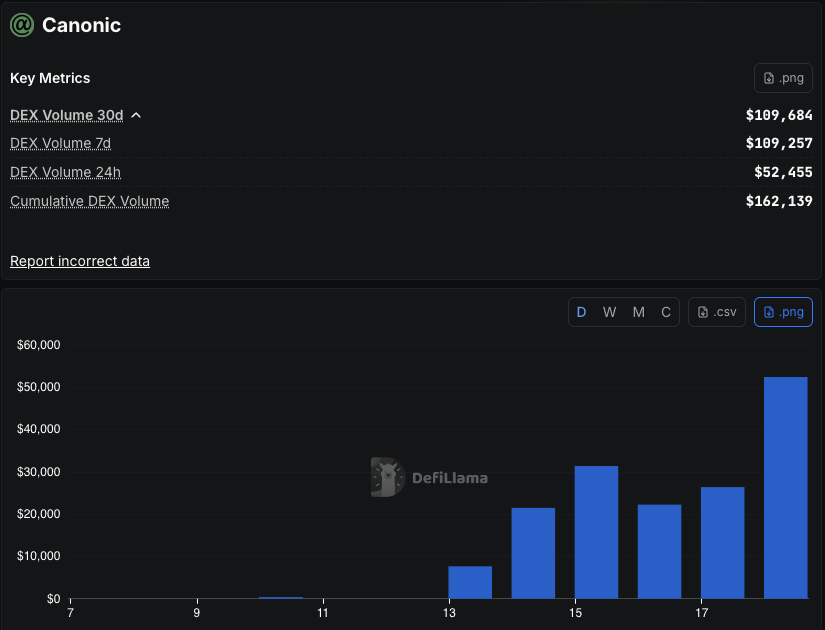Screen dimensions: 825x630
Task: Click the $60,000 y-axis label
Action: coord(38,345)
